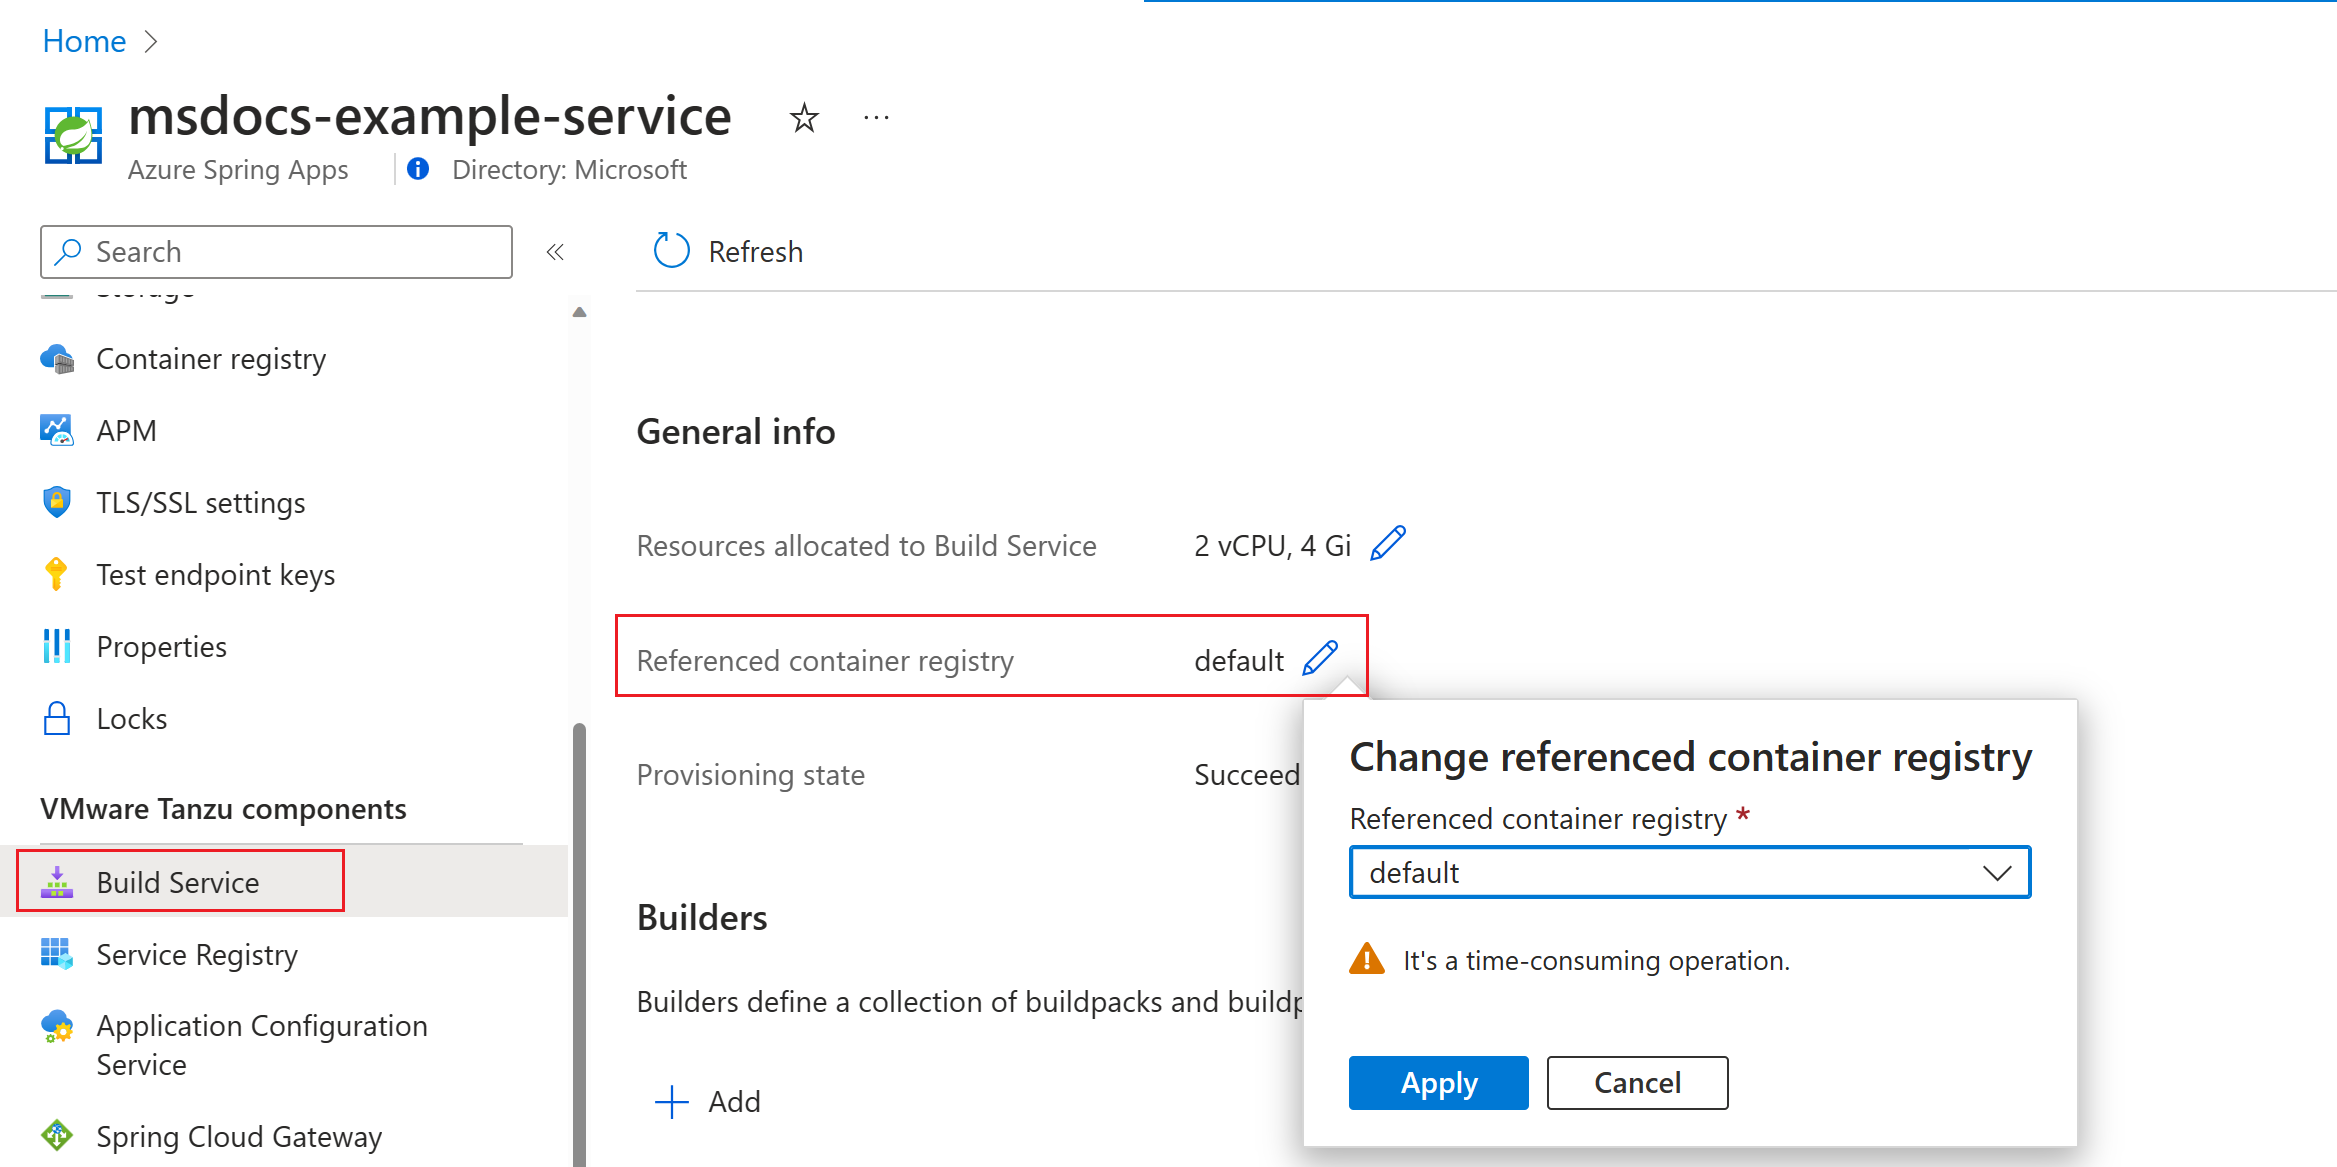Click the Add plus icon under Builders
This screenshot has height=1167, width=2337.
click(672, 1101)
